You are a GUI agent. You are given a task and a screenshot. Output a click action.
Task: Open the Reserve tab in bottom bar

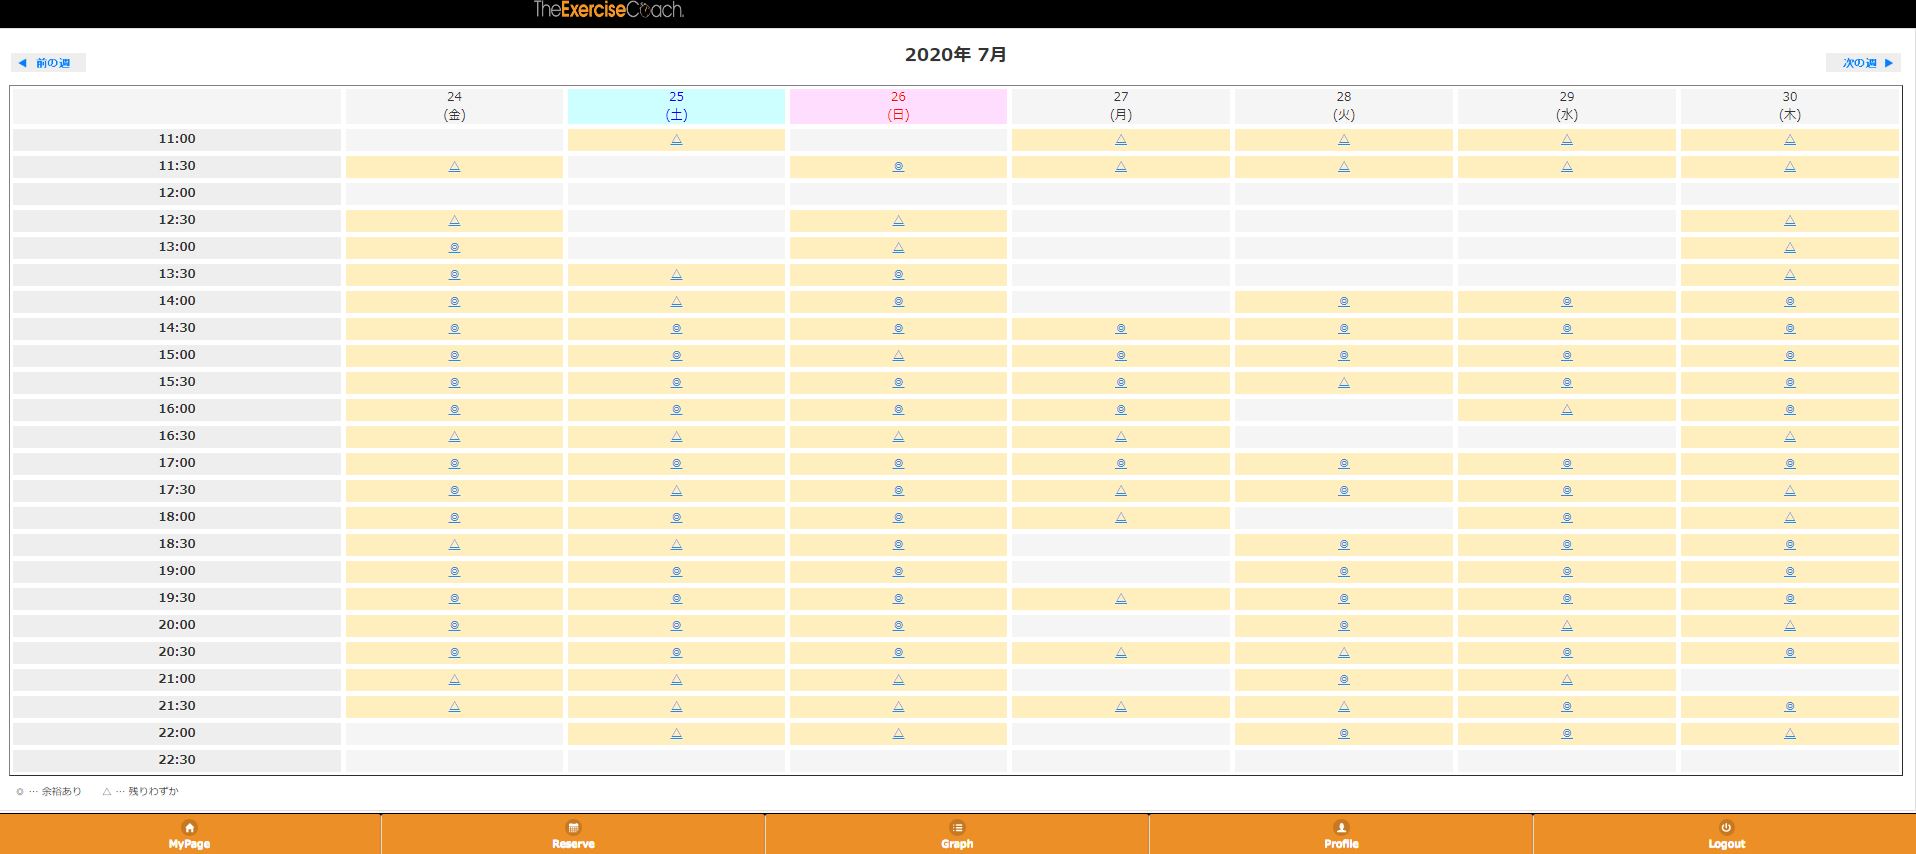click(x=573, y=835)
